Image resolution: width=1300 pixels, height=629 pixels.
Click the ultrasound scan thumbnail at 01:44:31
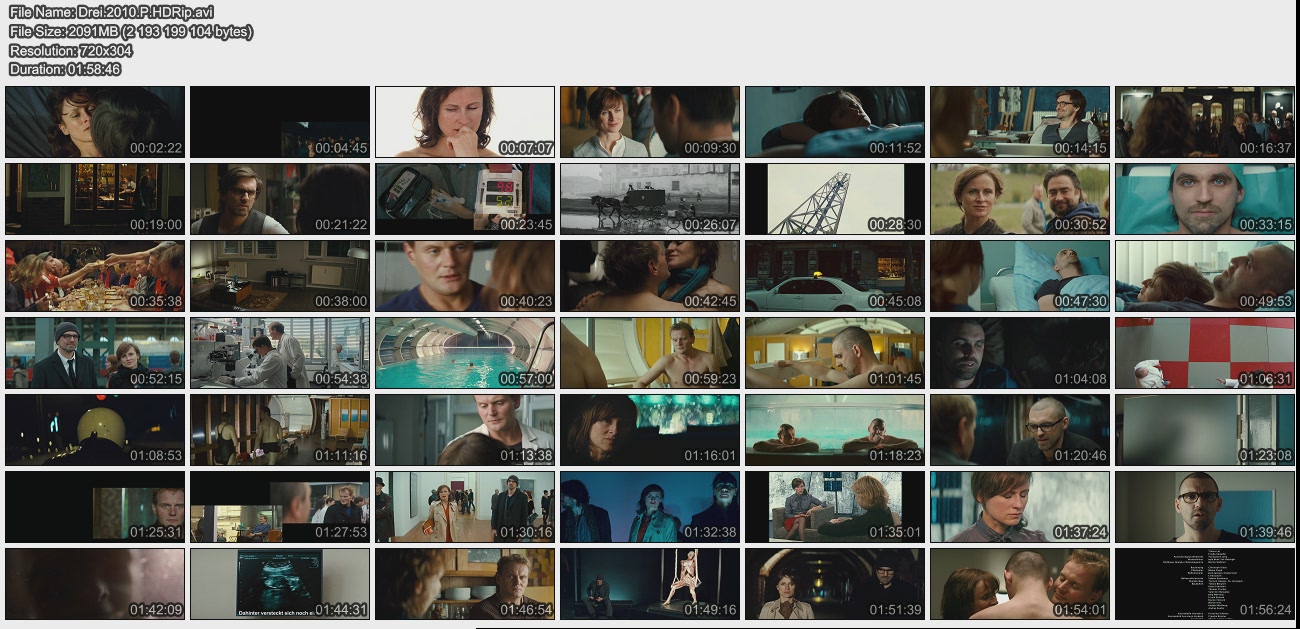(x=280, y=584)
